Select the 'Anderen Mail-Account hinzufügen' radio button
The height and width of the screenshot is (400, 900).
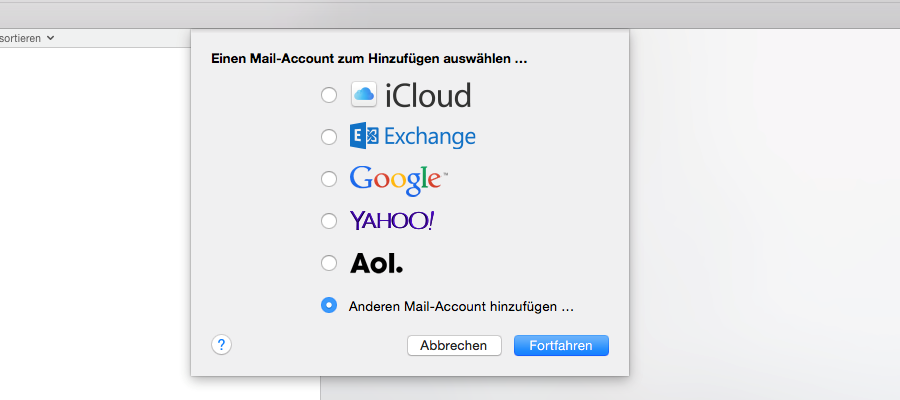[x=329, y=306]
